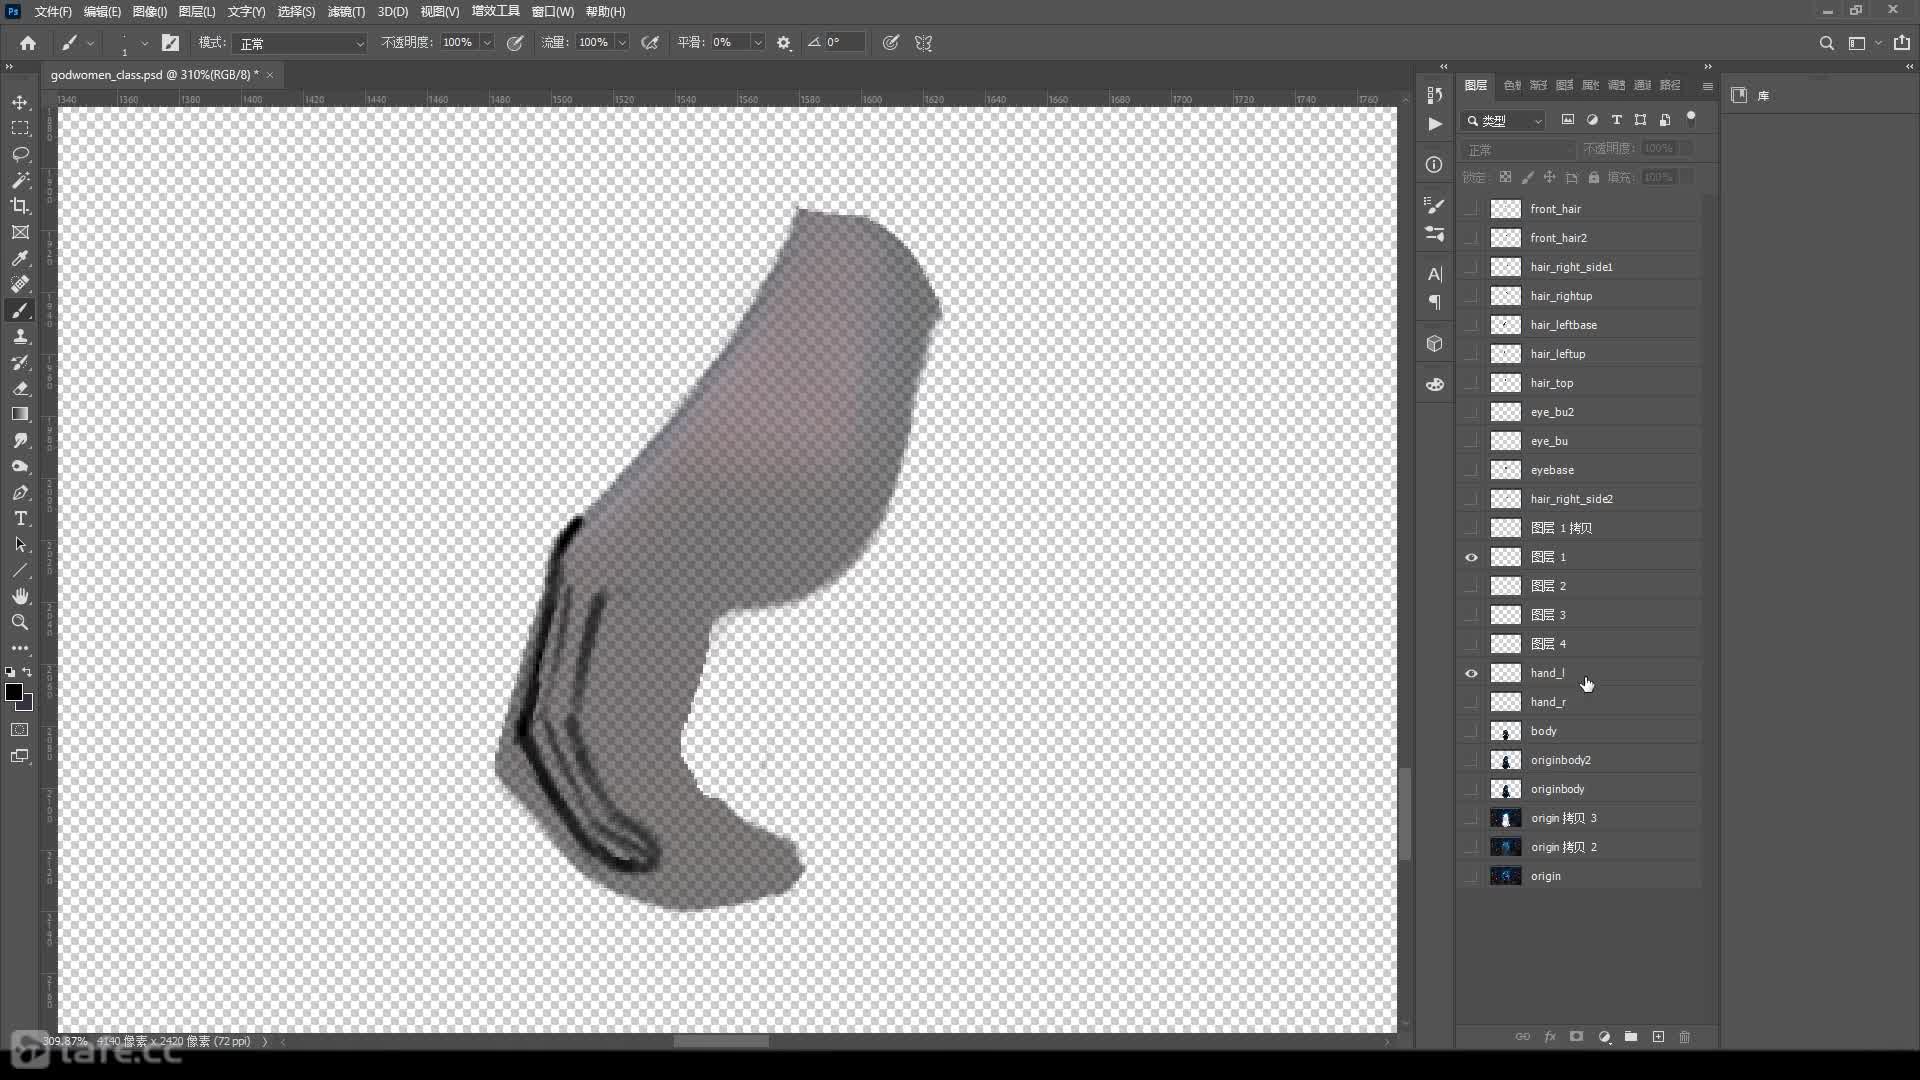The height and width of the screenshot is (1080, 1920).
Task: Open the tool preset picker arrow
Action: tap(90, 43)
